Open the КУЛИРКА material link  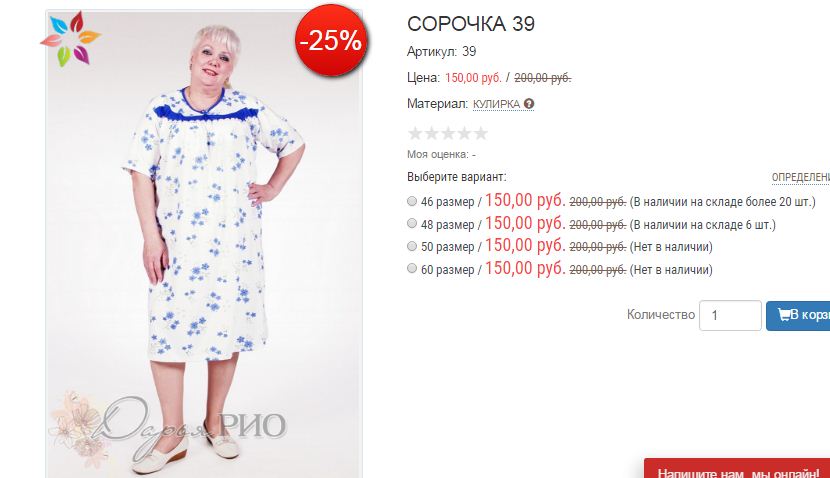[x=496, y=104]
